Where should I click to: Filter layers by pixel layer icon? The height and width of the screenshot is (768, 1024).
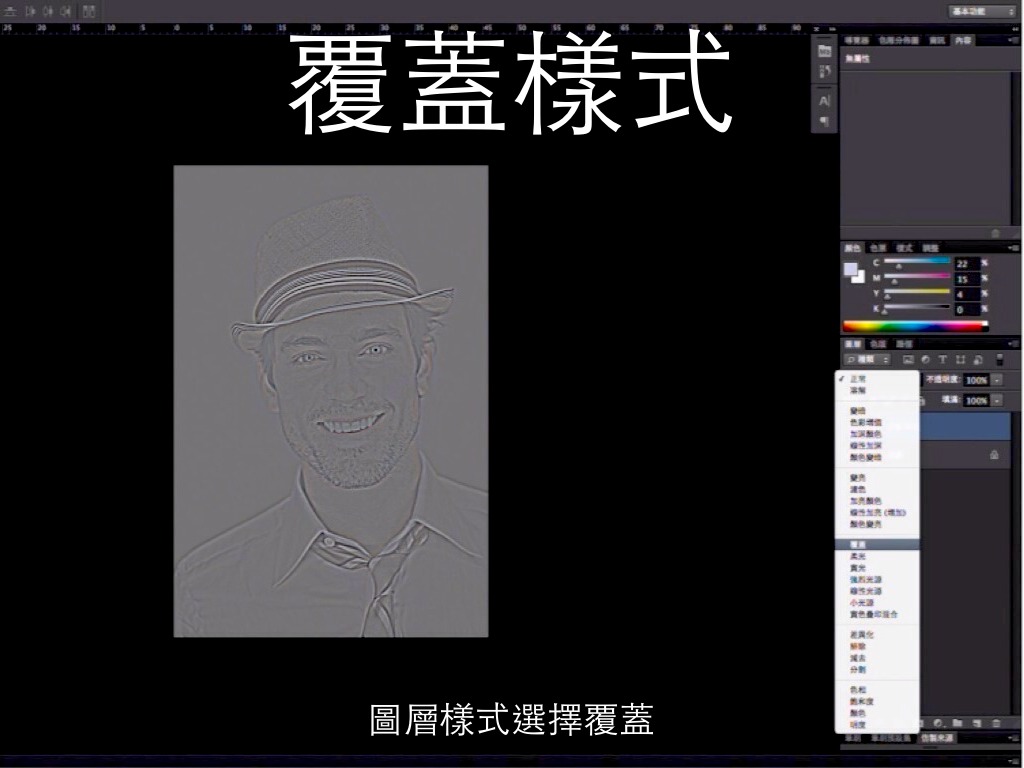pos(908,359)
